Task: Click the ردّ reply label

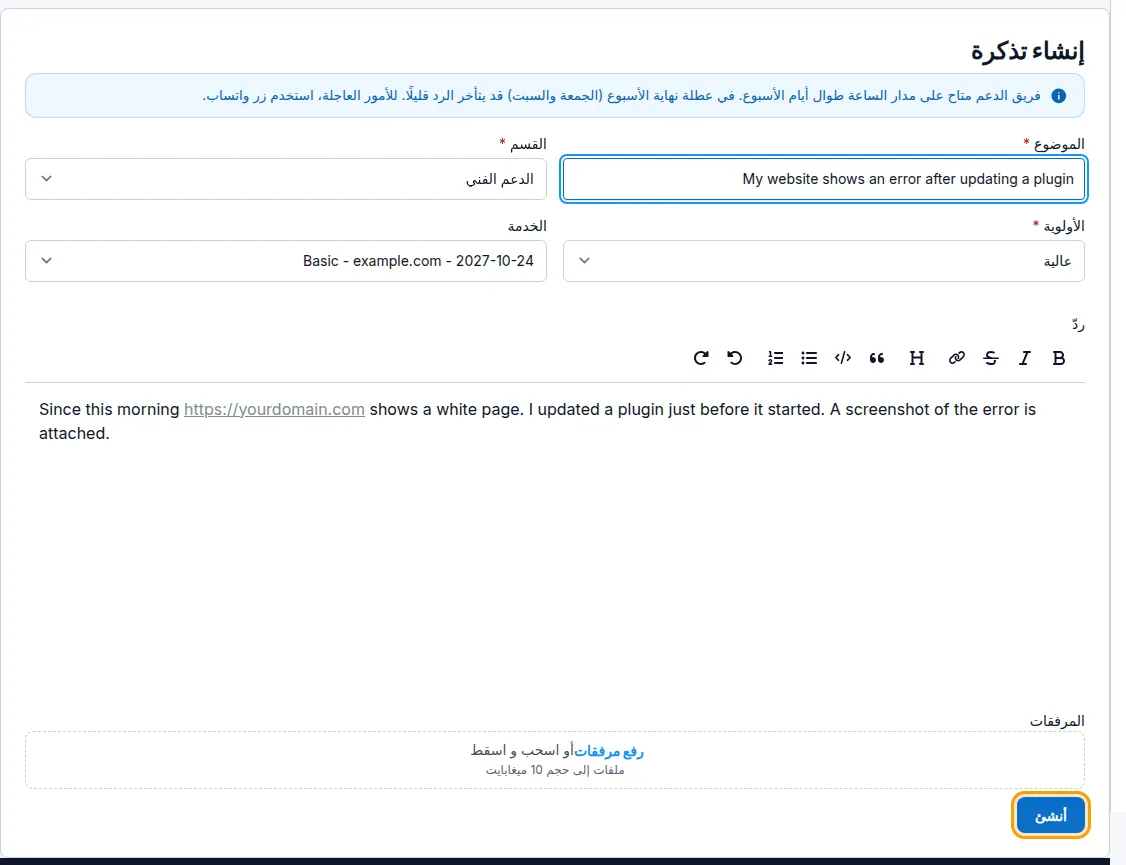Action: tap(1078, 324)
